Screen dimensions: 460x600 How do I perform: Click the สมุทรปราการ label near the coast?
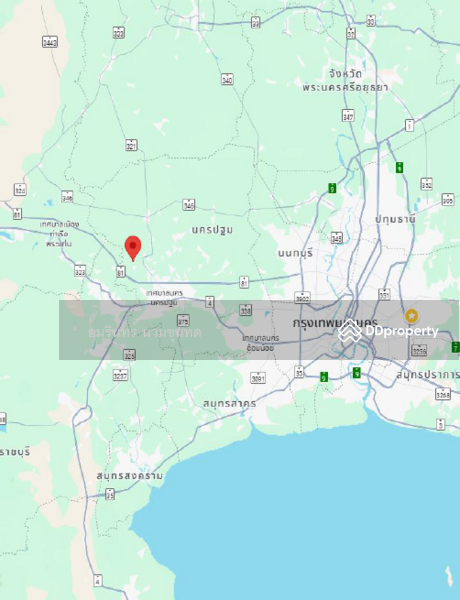[428, 375]
